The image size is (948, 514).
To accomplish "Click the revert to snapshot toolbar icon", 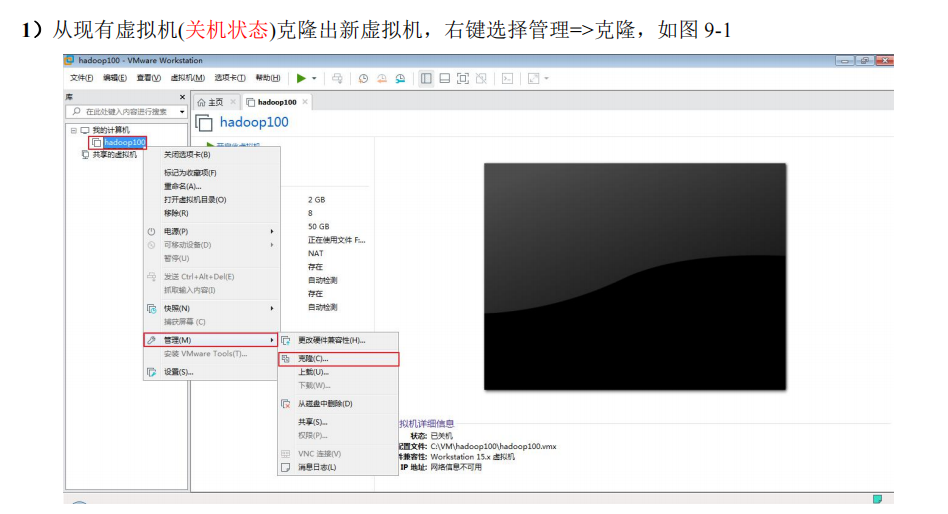I will pyautogui.click(x=382, y=79).
